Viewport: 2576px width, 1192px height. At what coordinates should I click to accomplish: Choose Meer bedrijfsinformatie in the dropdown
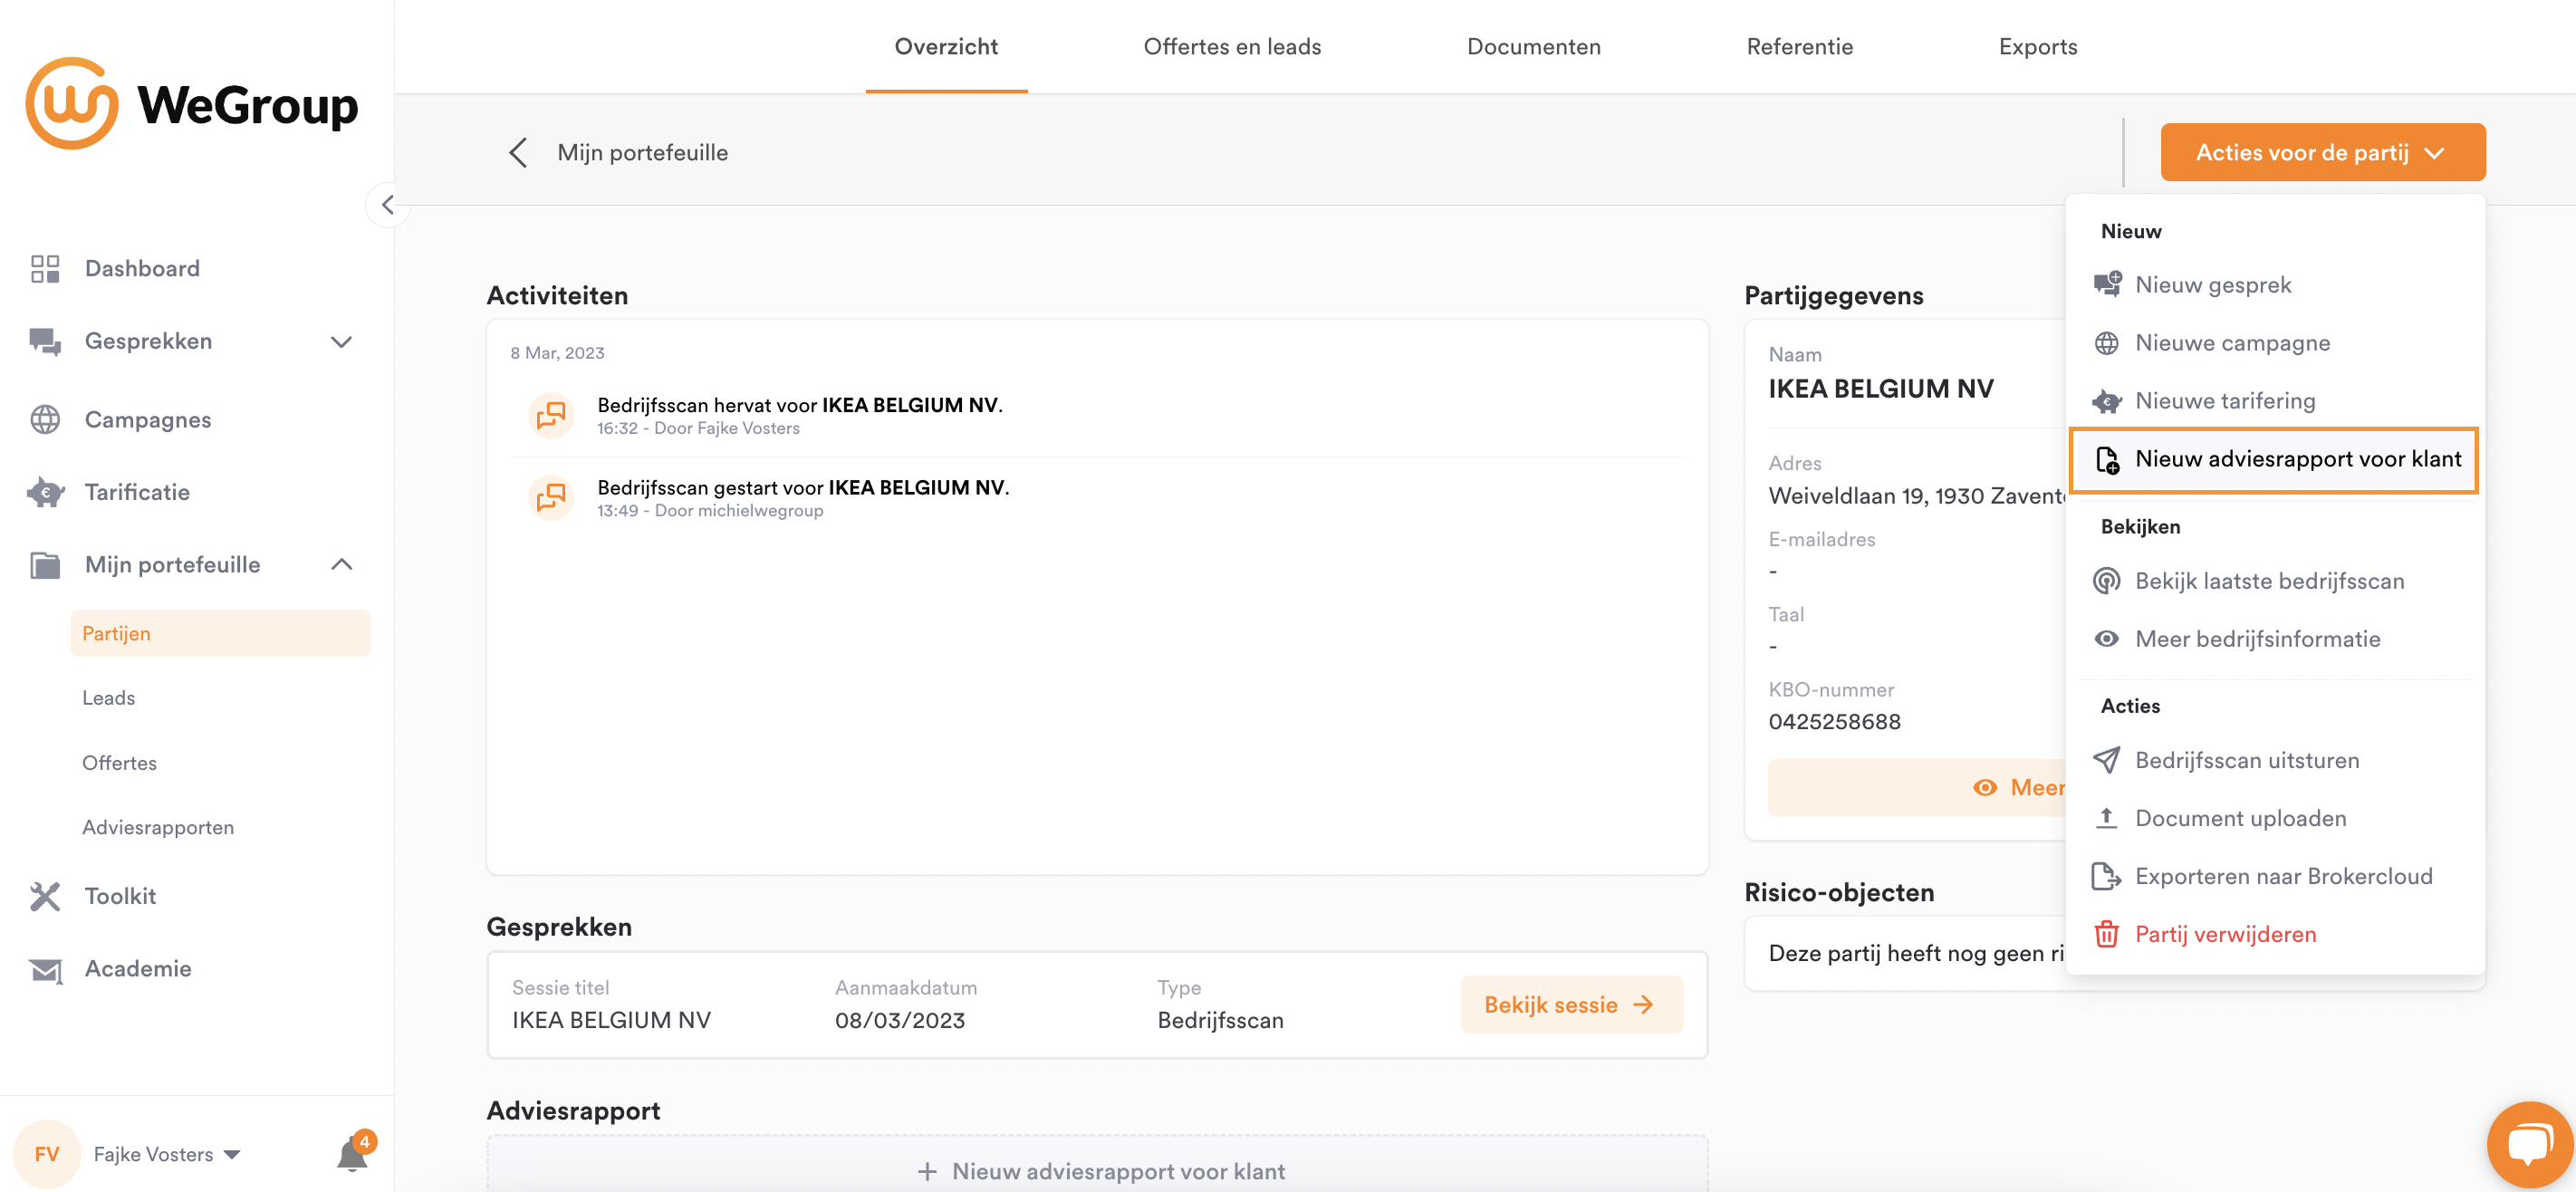(x=2274, y=639)
